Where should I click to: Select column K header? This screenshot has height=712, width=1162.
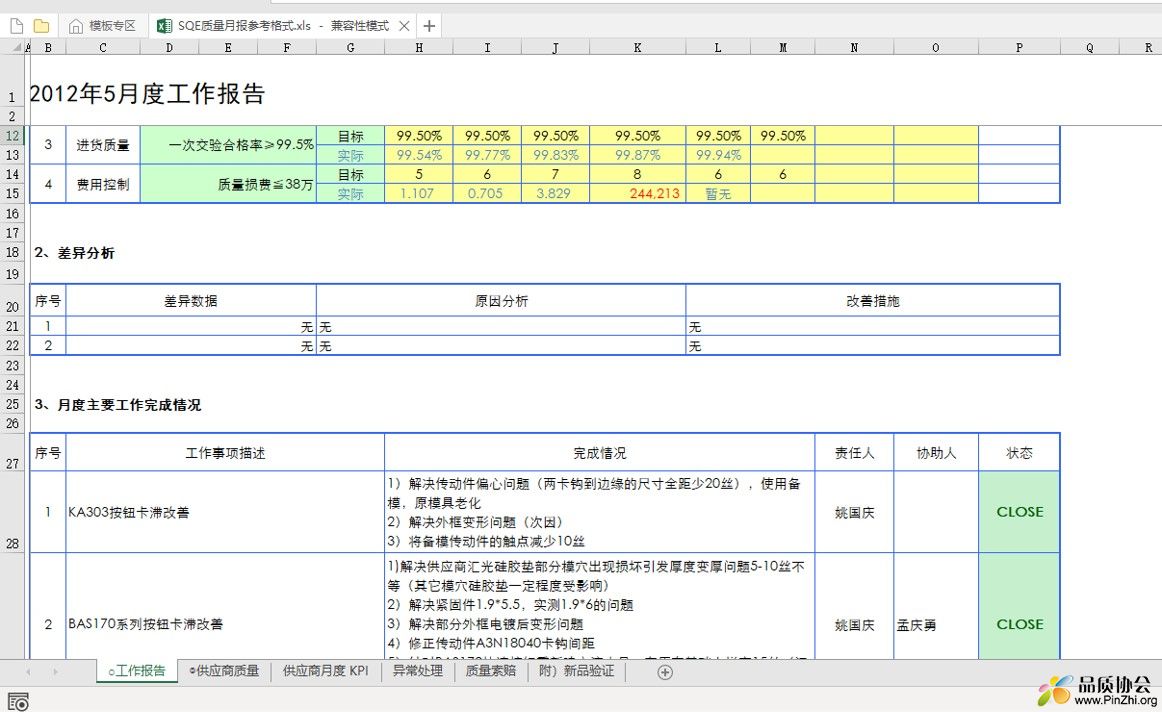(x=637, y=47)
